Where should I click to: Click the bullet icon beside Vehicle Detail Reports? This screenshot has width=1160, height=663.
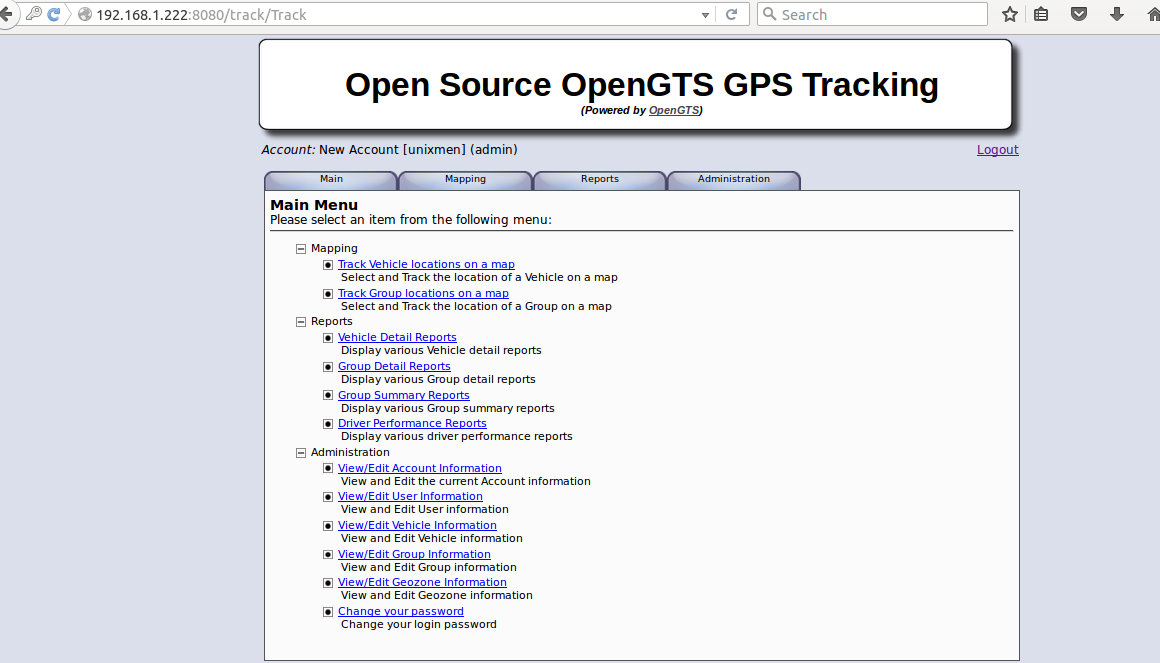(328, 338)
